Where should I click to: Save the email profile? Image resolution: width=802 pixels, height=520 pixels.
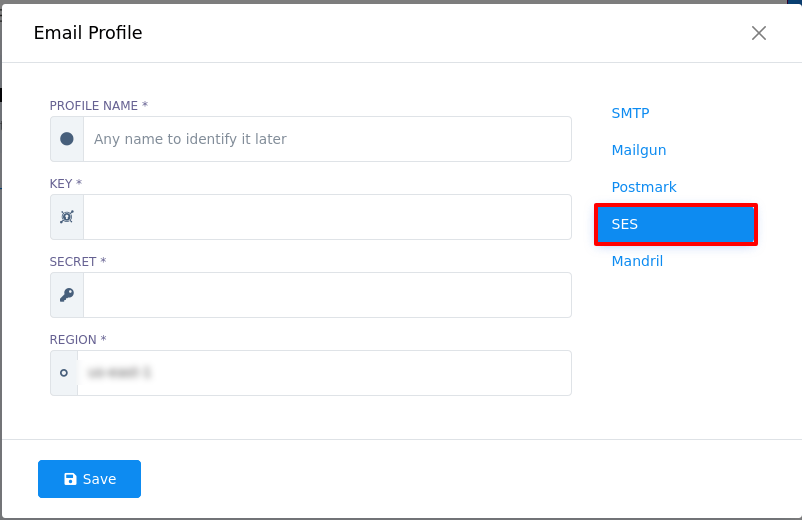click(90, 479)
